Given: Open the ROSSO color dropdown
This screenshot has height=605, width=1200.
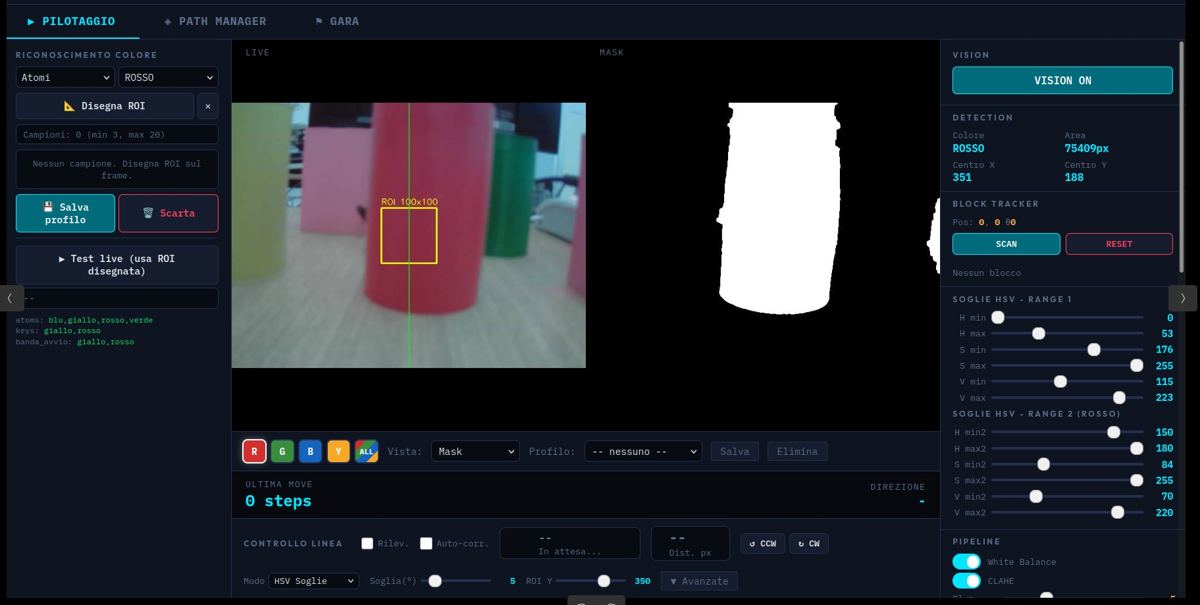Looking at the screenshot, I should [168, 77].
